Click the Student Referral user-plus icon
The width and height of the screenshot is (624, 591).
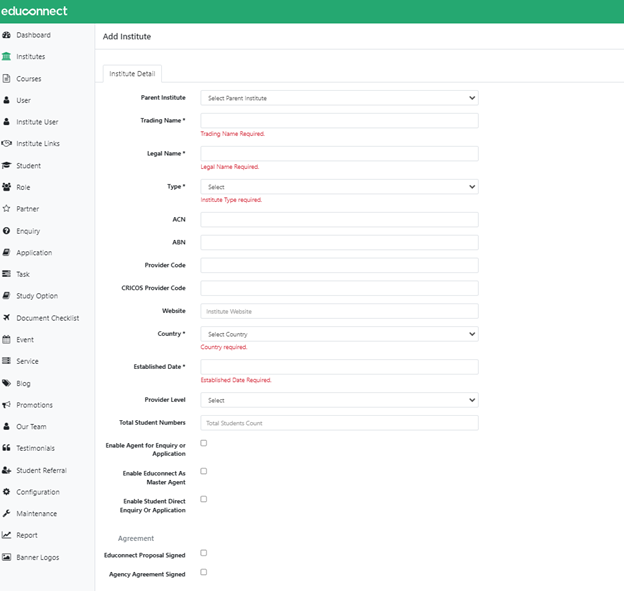[6, 470]
